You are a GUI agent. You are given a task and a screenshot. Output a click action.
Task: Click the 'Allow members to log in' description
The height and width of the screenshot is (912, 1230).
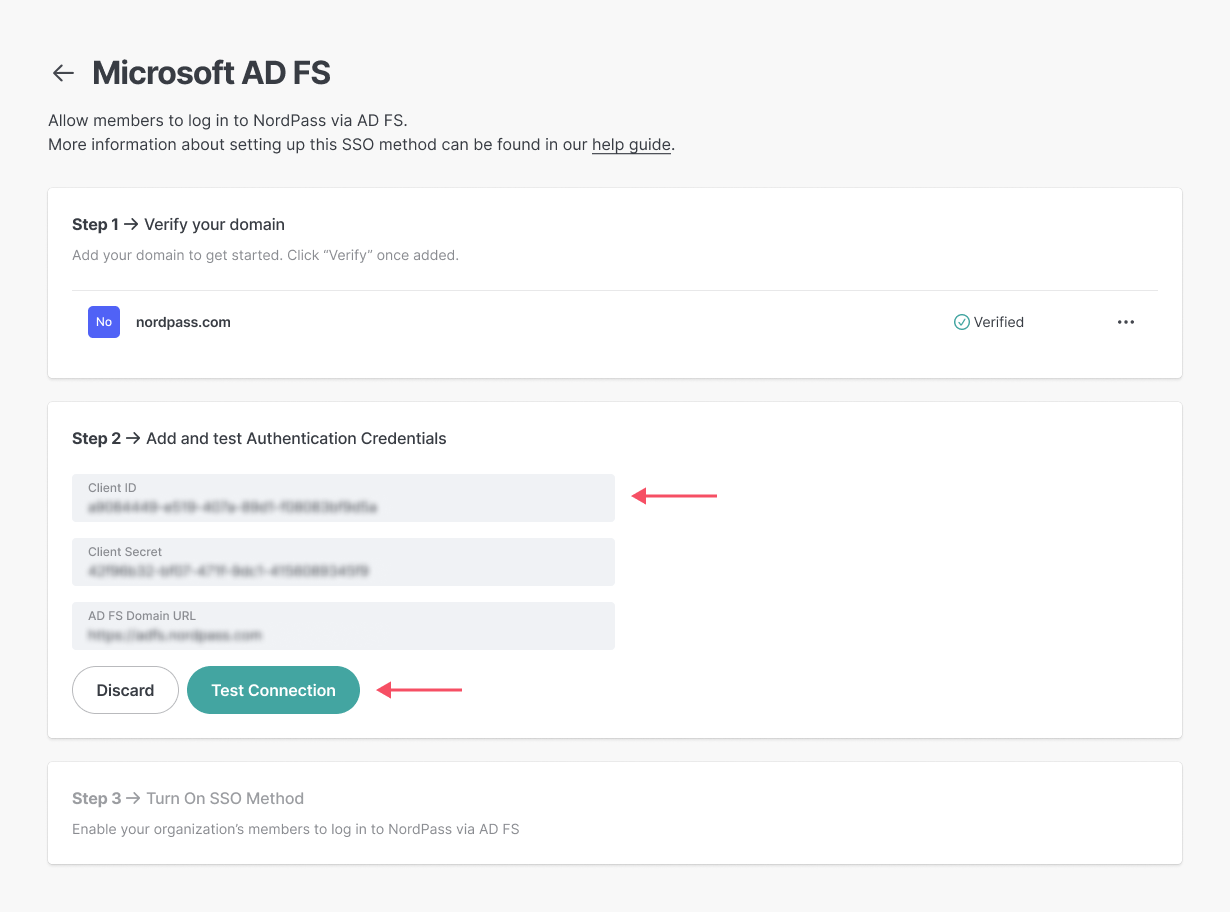tap(228, 121)
